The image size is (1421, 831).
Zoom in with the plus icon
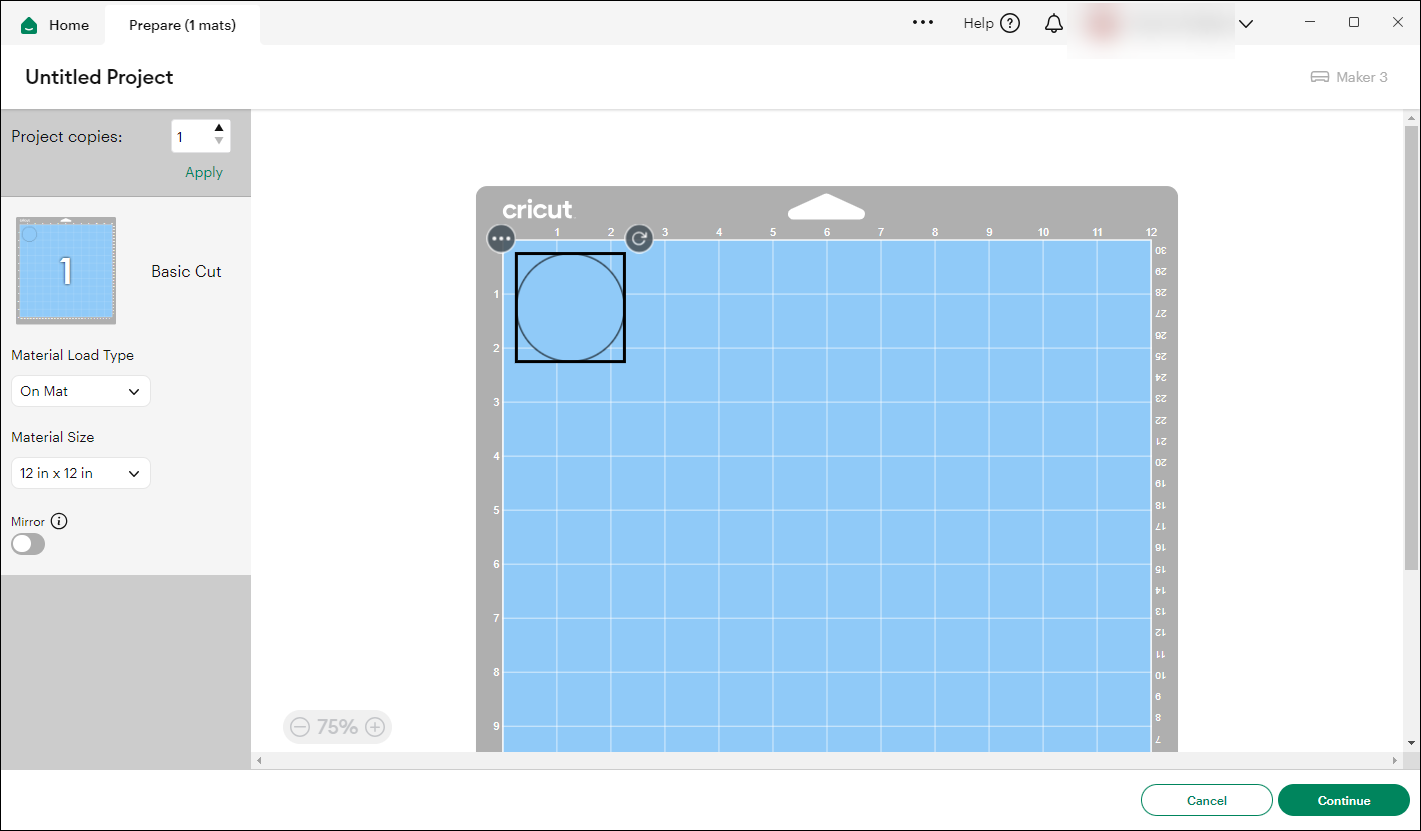point(375,727)
